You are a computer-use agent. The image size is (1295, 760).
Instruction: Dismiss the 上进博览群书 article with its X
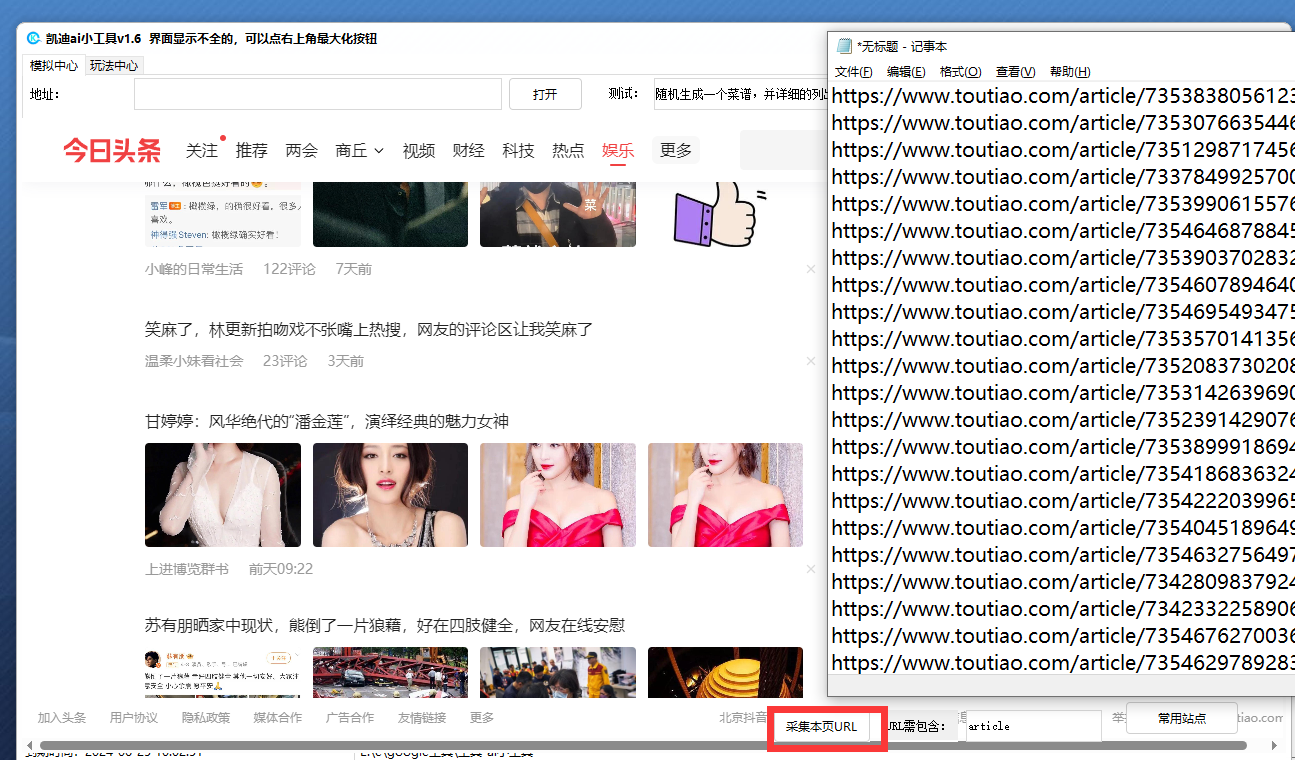[811, 569]
